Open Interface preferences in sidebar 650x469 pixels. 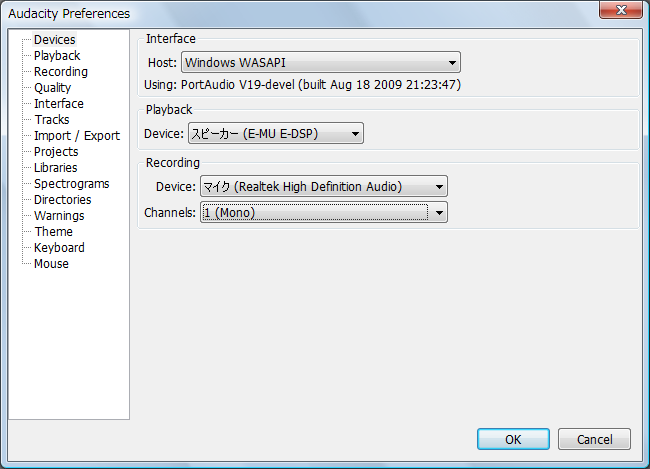[58, 104]
